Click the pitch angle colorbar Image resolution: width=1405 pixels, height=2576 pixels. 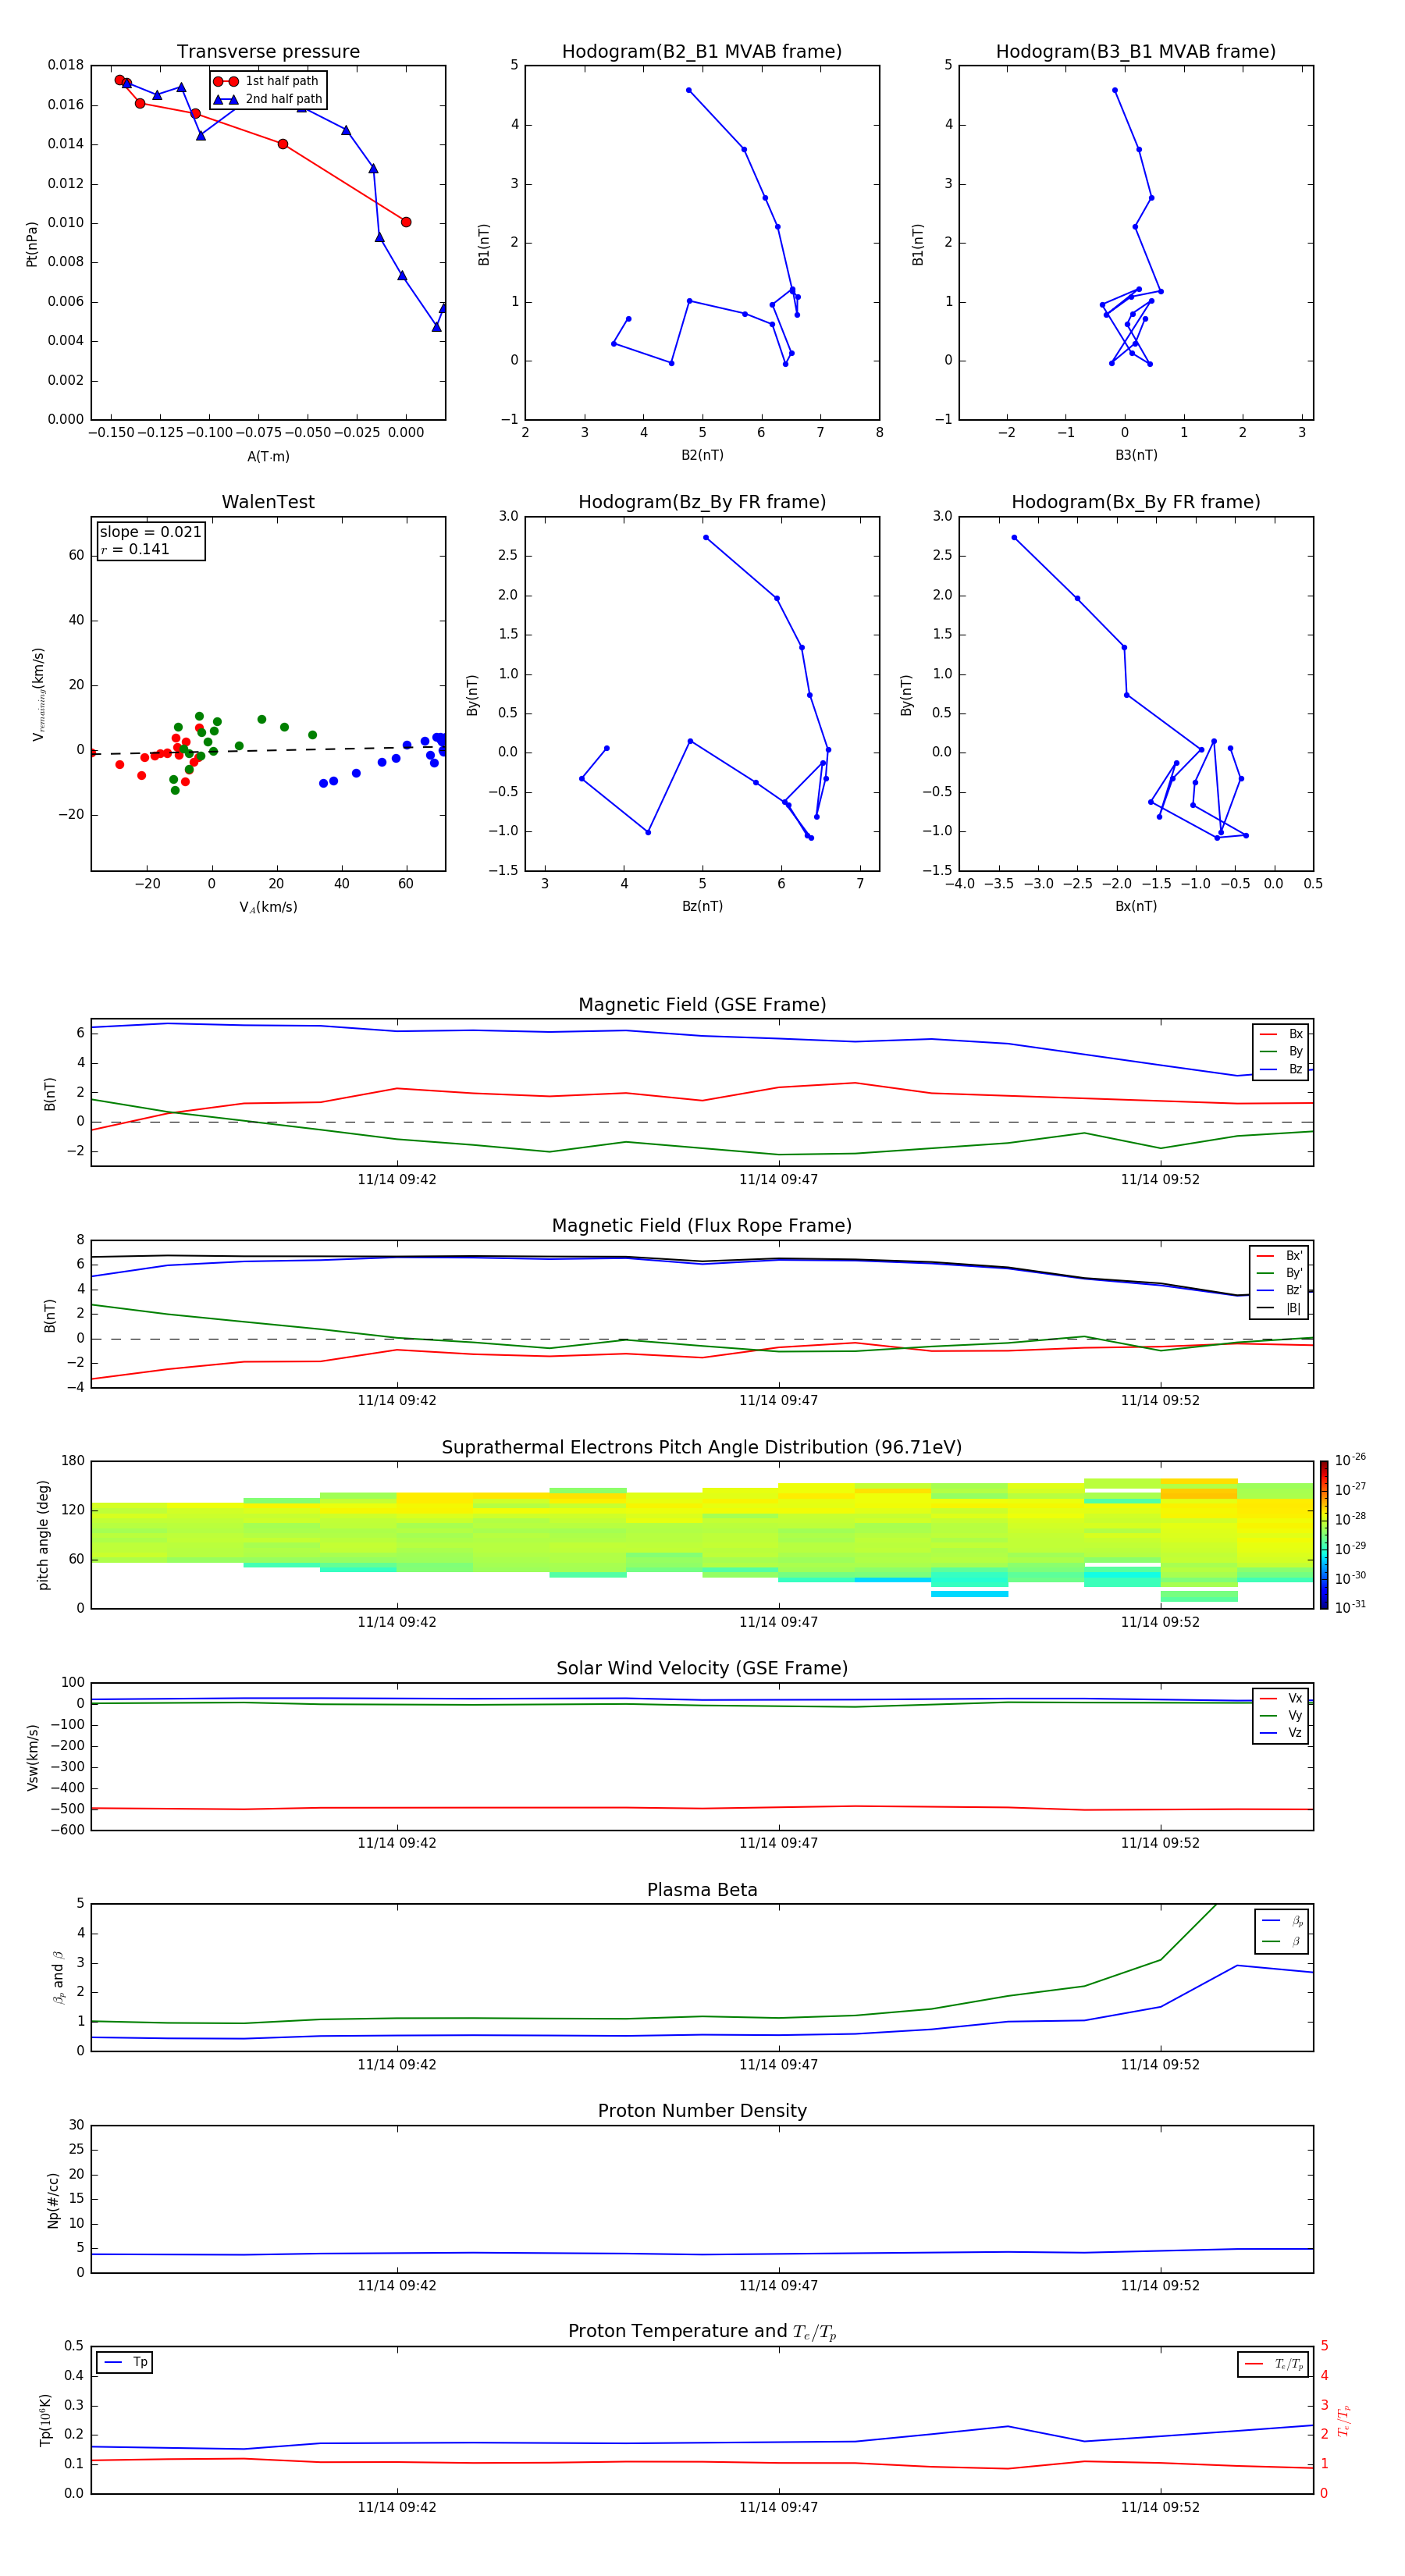pos(1324,1535)
